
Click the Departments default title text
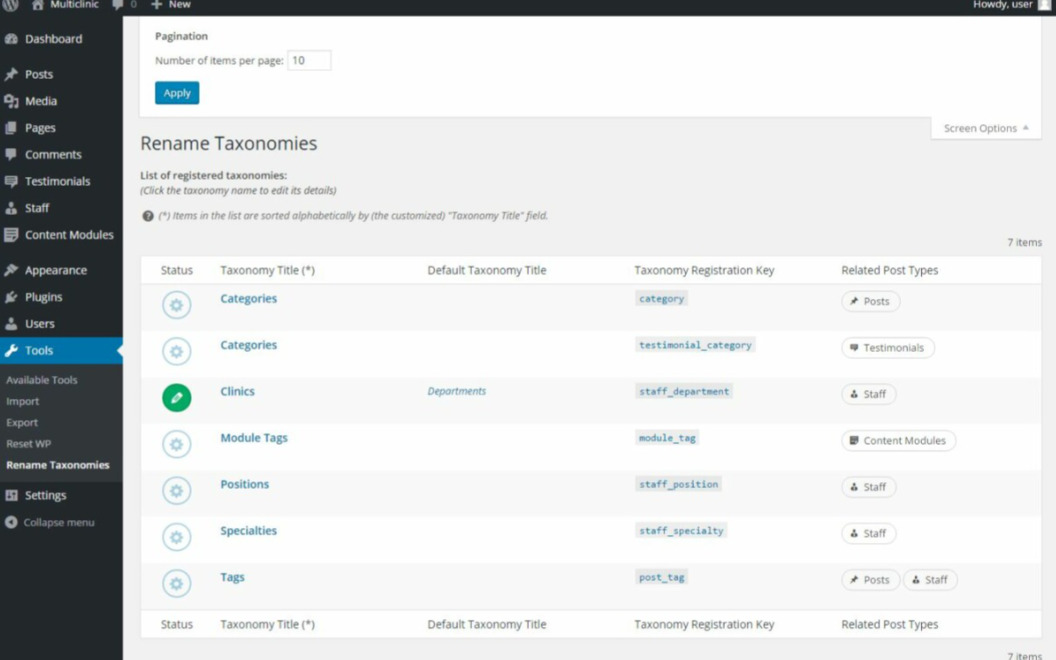[457, 391]
